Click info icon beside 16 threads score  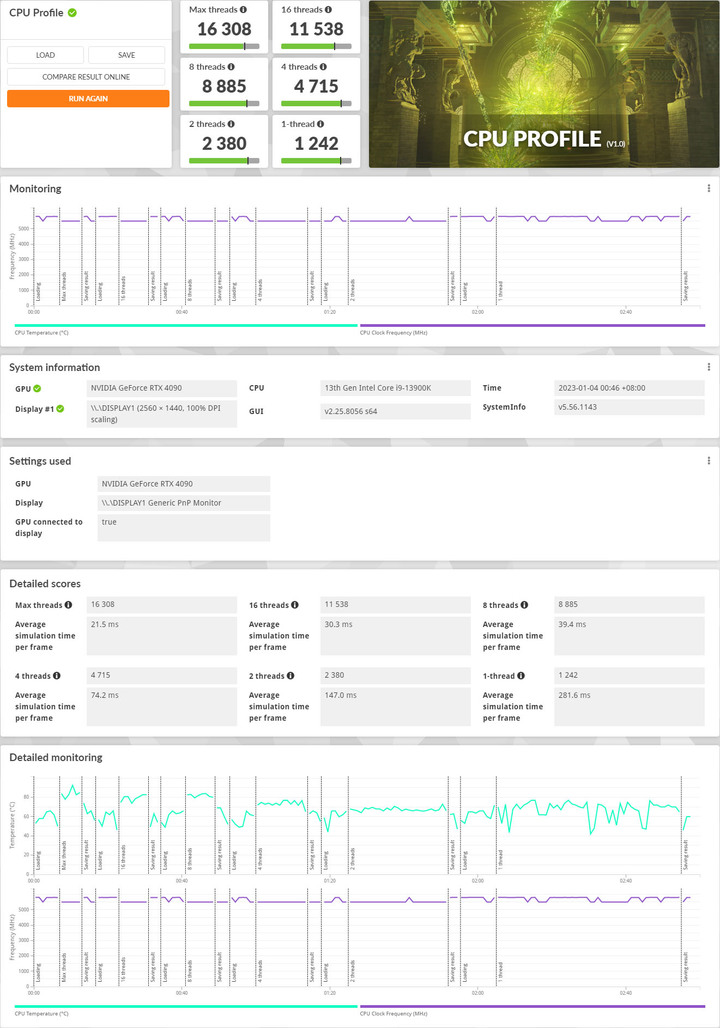pyautogui.click(x=329, y=10)
